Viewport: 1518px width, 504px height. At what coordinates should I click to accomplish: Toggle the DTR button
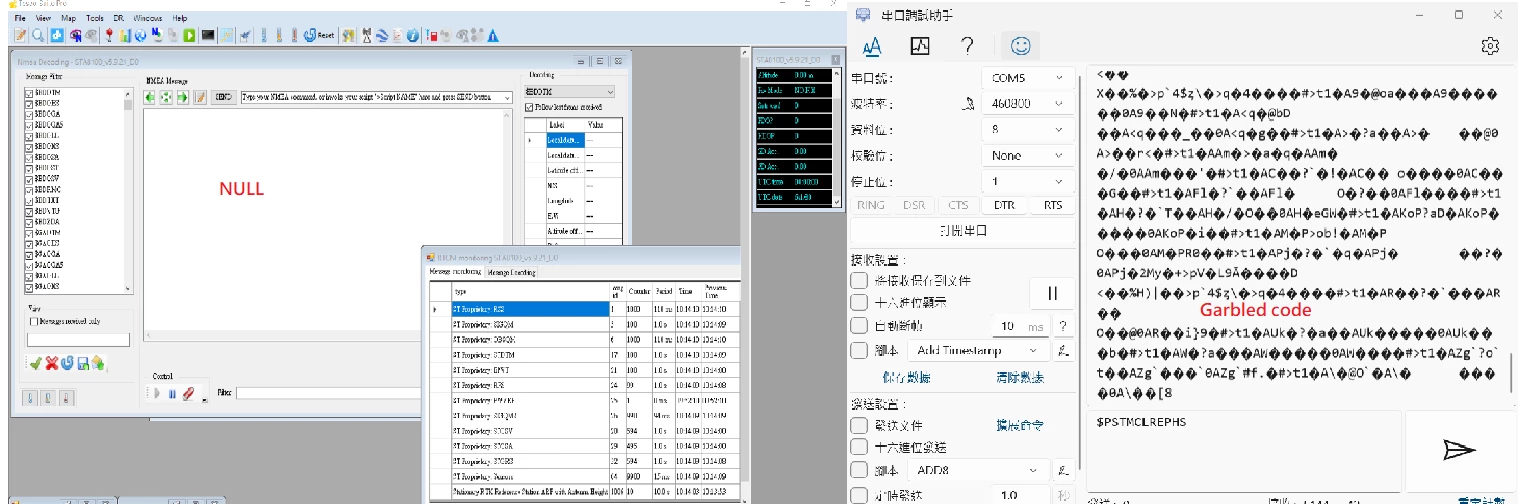(1003, 205)
